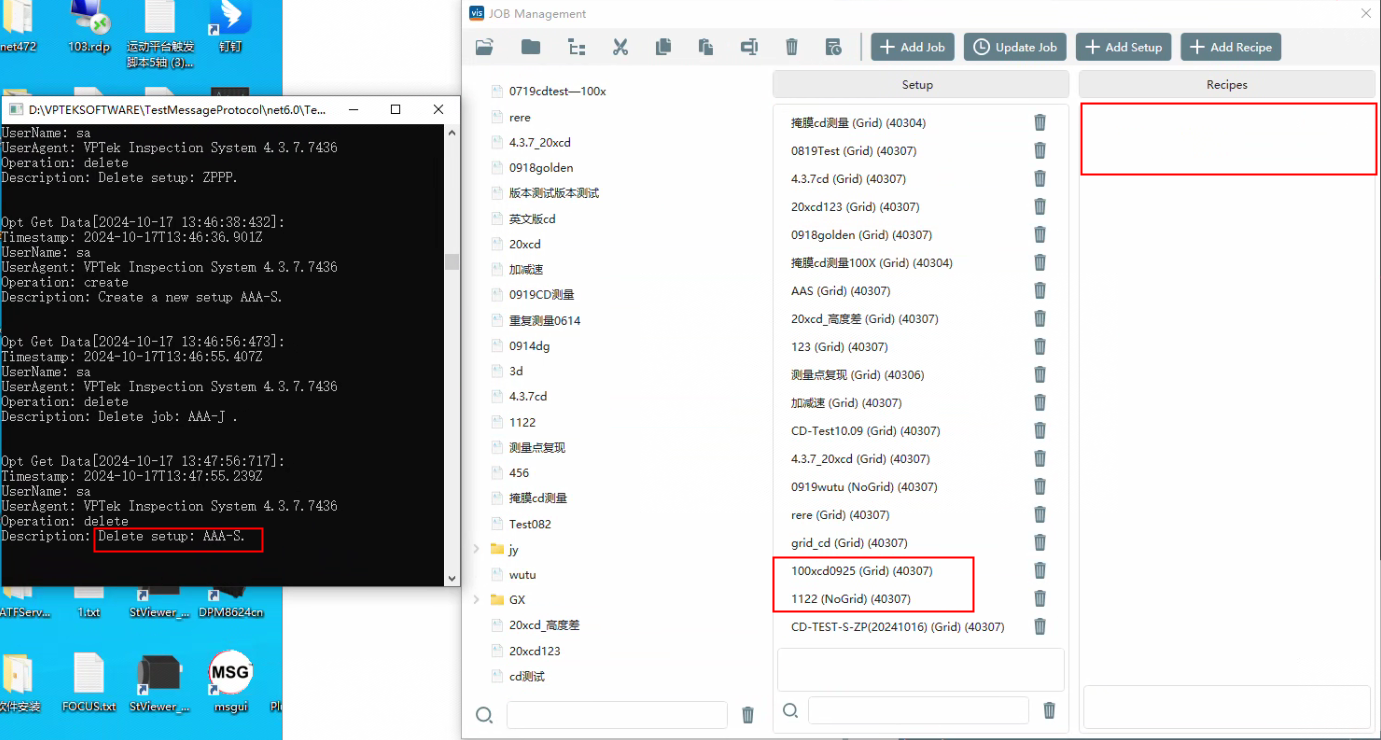
Task: Click the paste clipboard icon
Action: point(706,47)
